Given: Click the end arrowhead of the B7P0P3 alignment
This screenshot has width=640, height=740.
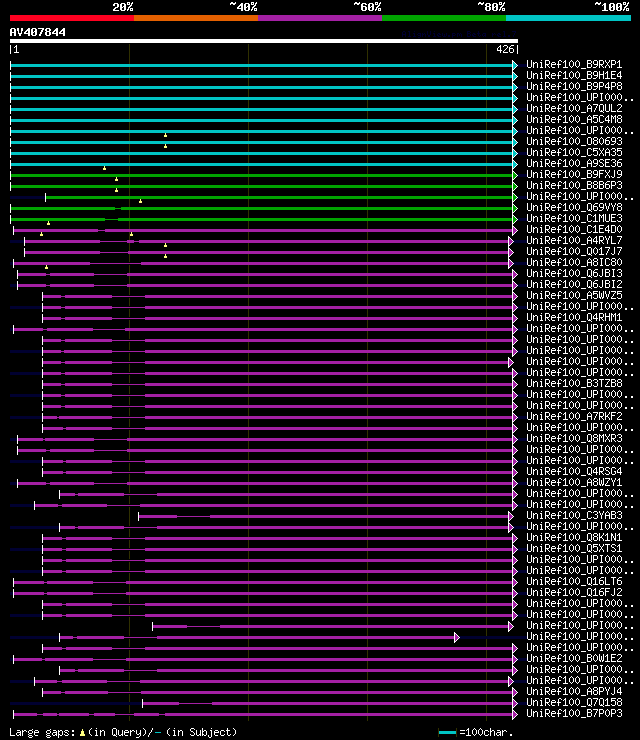Looking at the screenshot, I should tap(515, 715).
